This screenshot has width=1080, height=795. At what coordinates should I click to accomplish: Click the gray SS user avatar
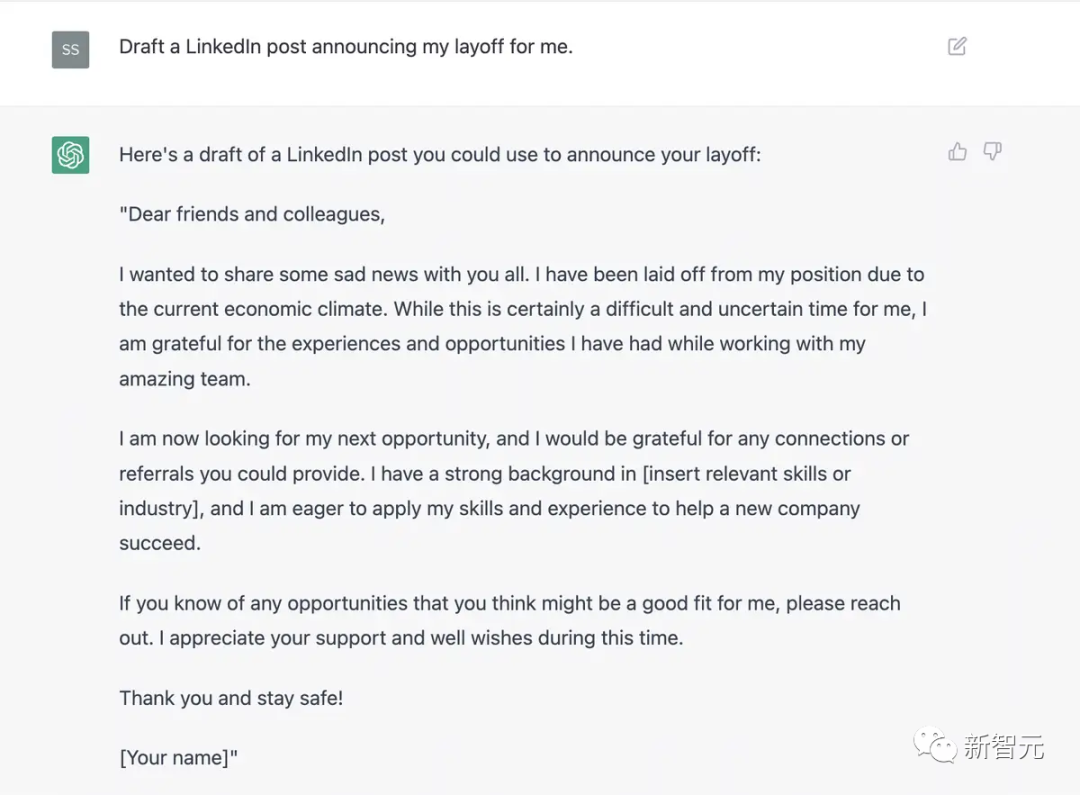pos(70,49)
